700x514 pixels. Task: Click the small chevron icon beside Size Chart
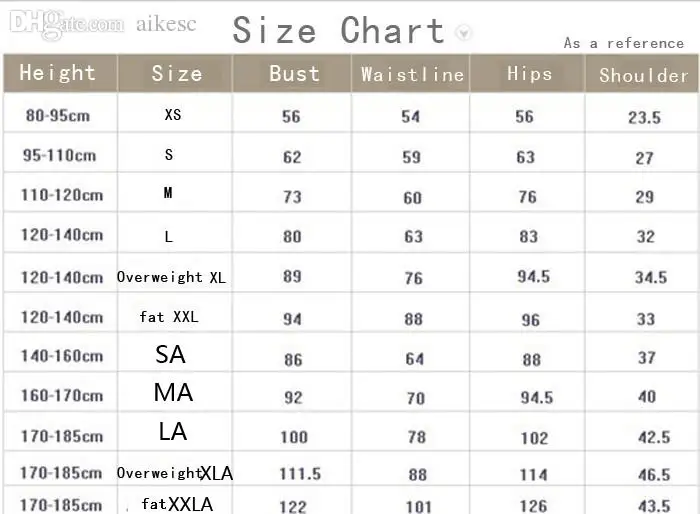tap(463, 33)
